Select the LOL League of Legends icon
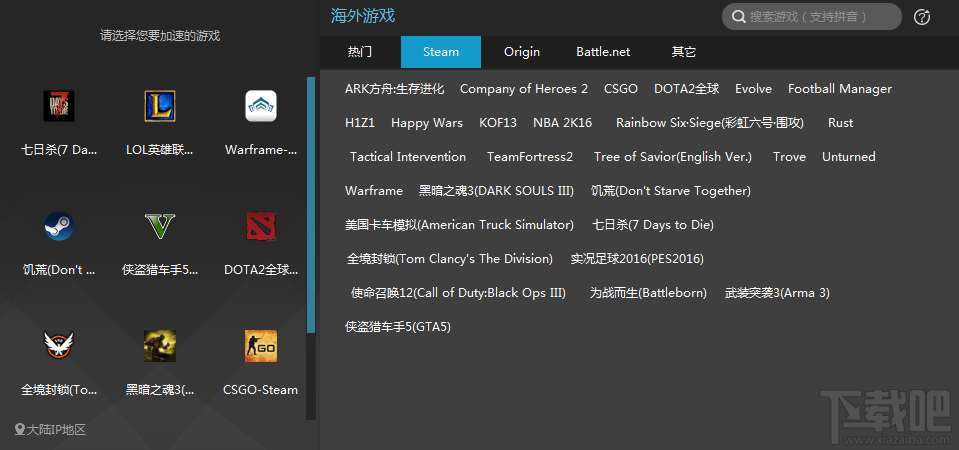 click(160, 106)
